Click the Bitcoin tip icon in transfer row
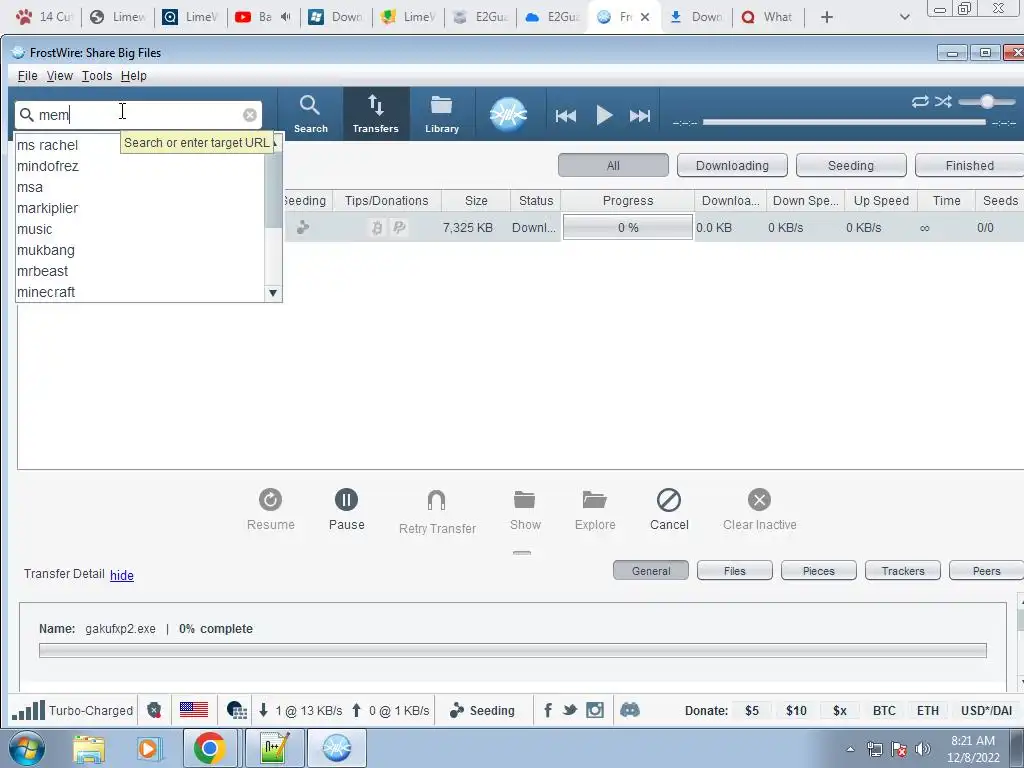Screen dimensions: 1024x768 pos(377,228)
